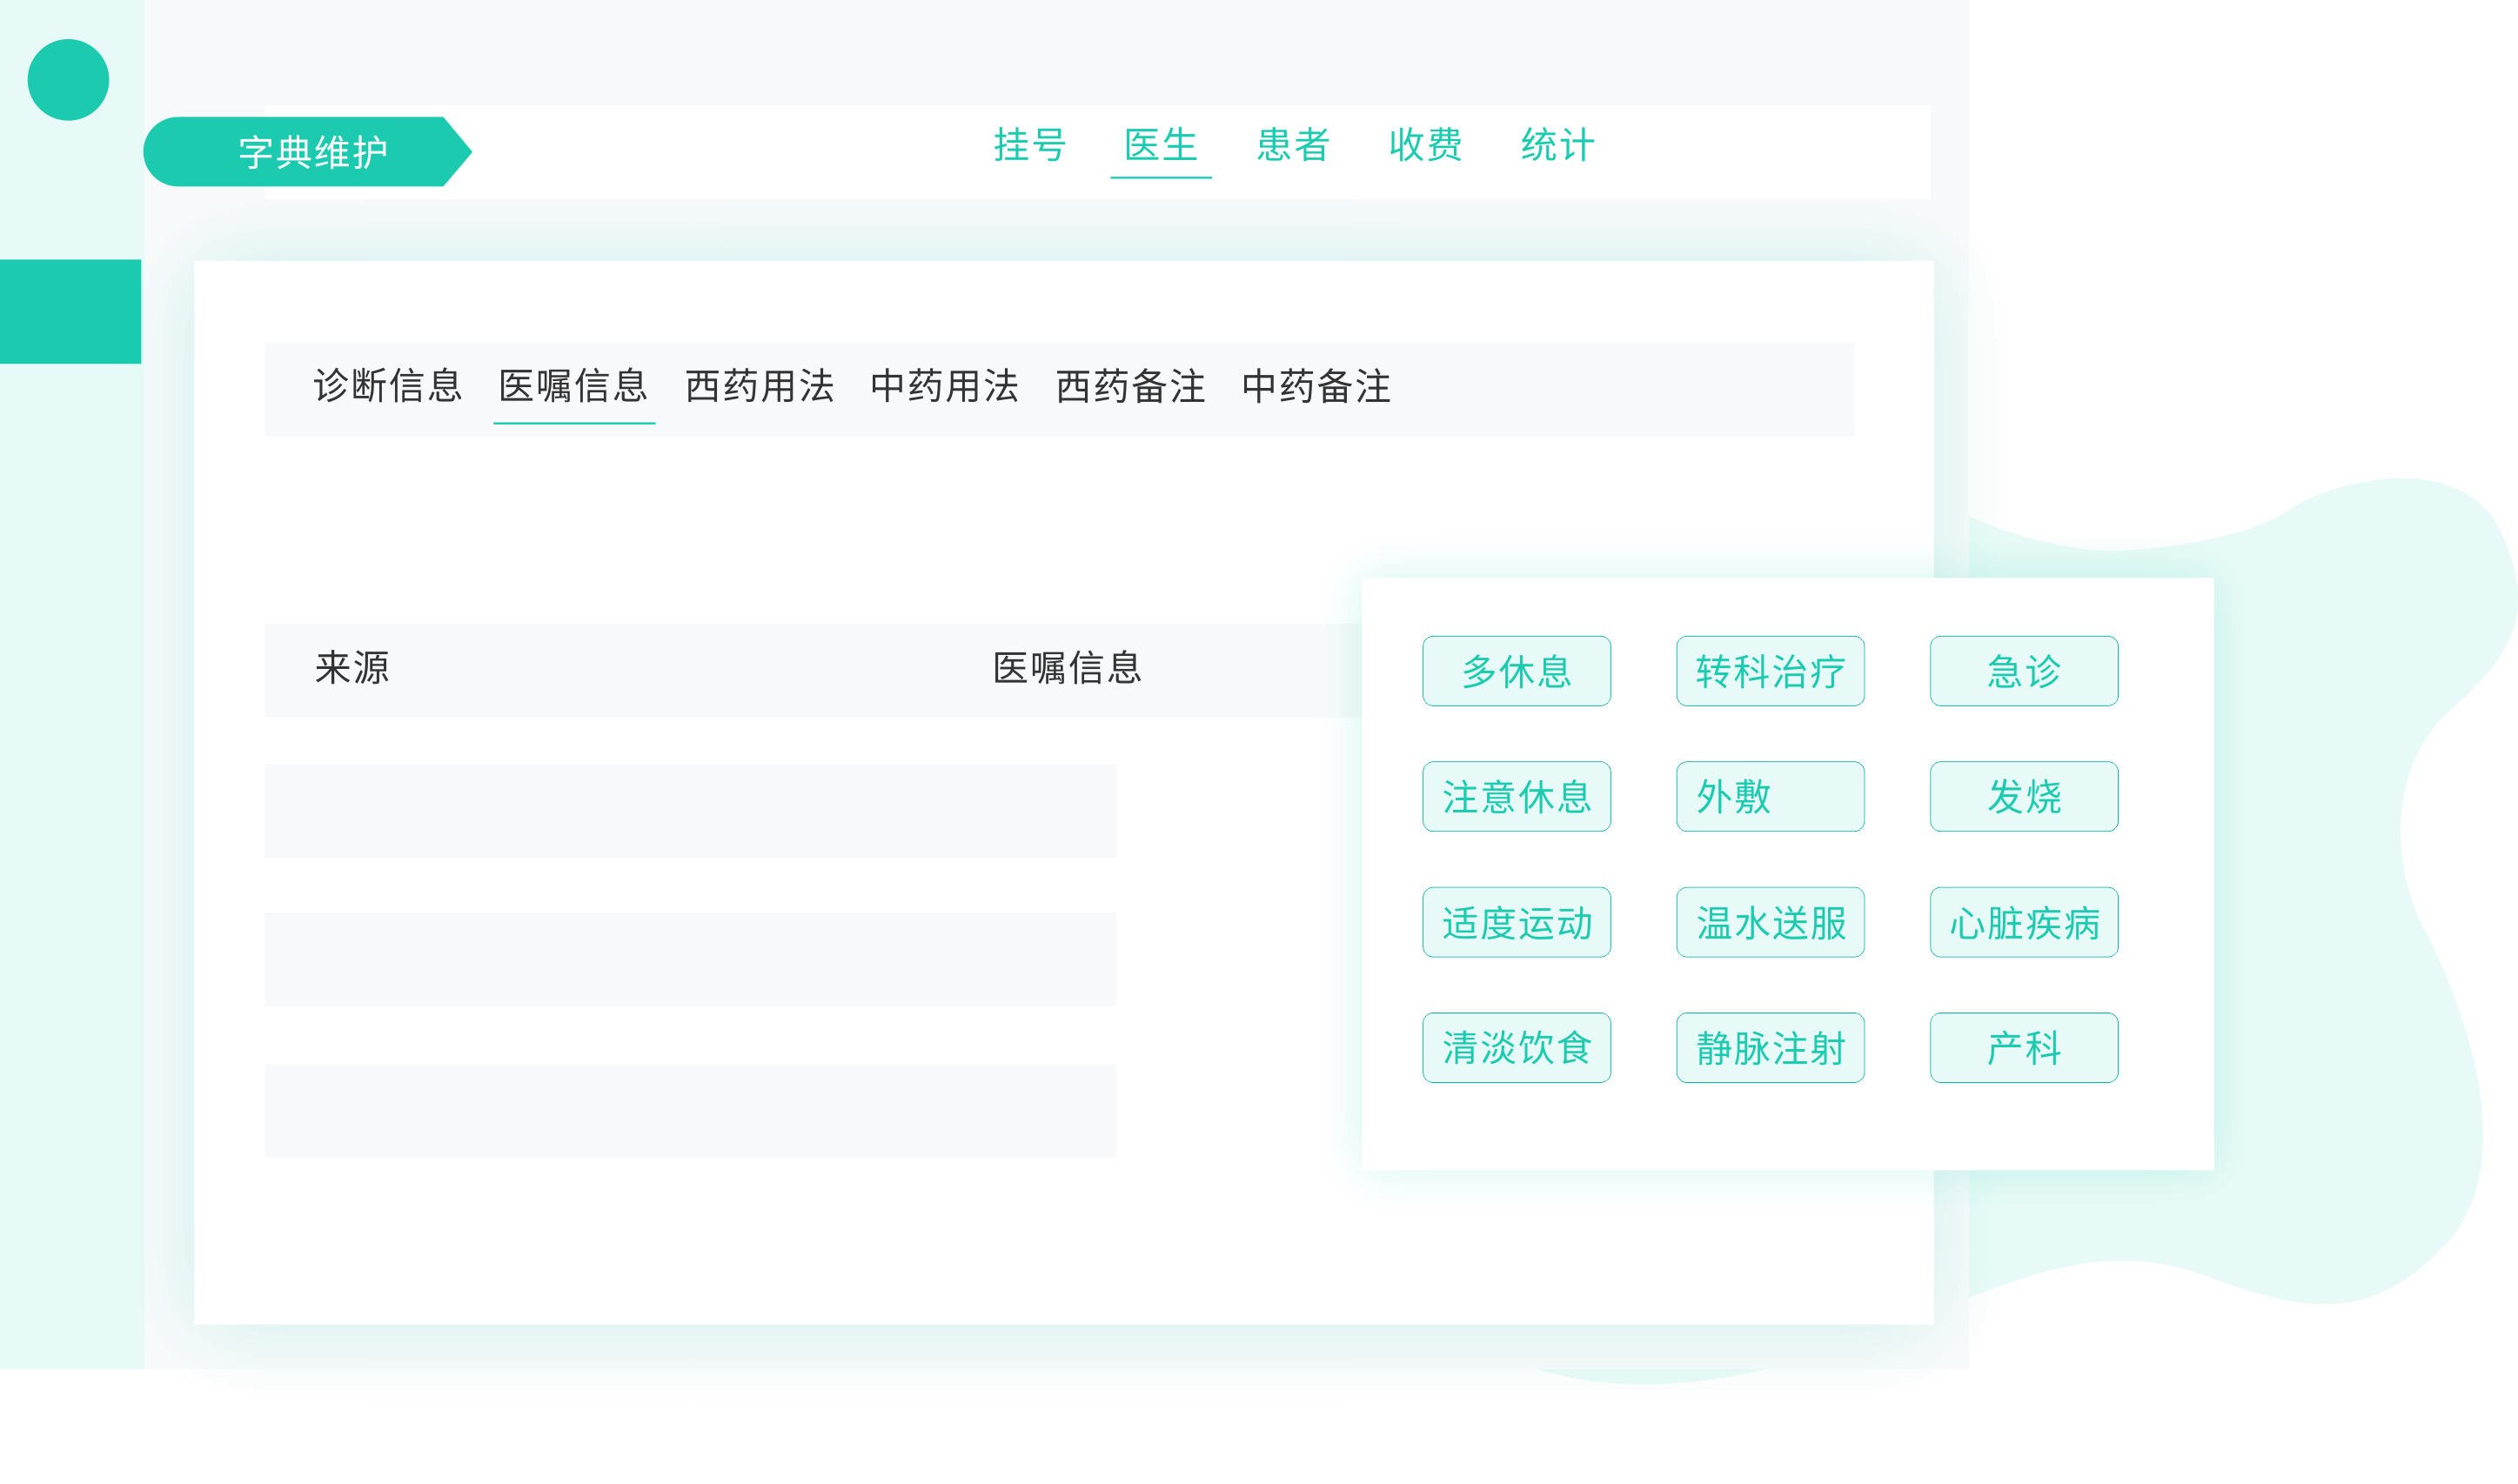2518x1484 pixels.
Task: Select the 诊断信息 sub-tab
Action: point(388,386)
